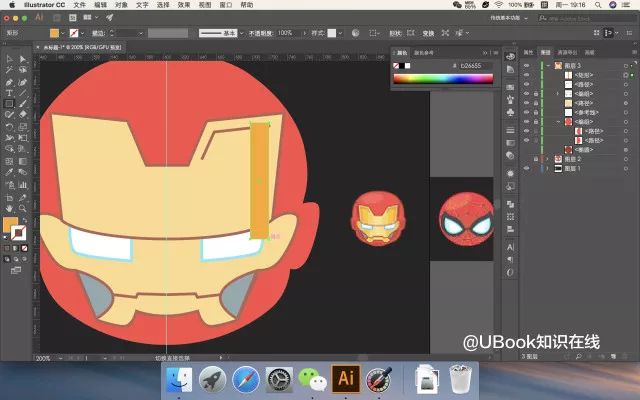This screenshot has height=400, width=640.
Task: Open the 效果 menu
Action: point(184,5)
